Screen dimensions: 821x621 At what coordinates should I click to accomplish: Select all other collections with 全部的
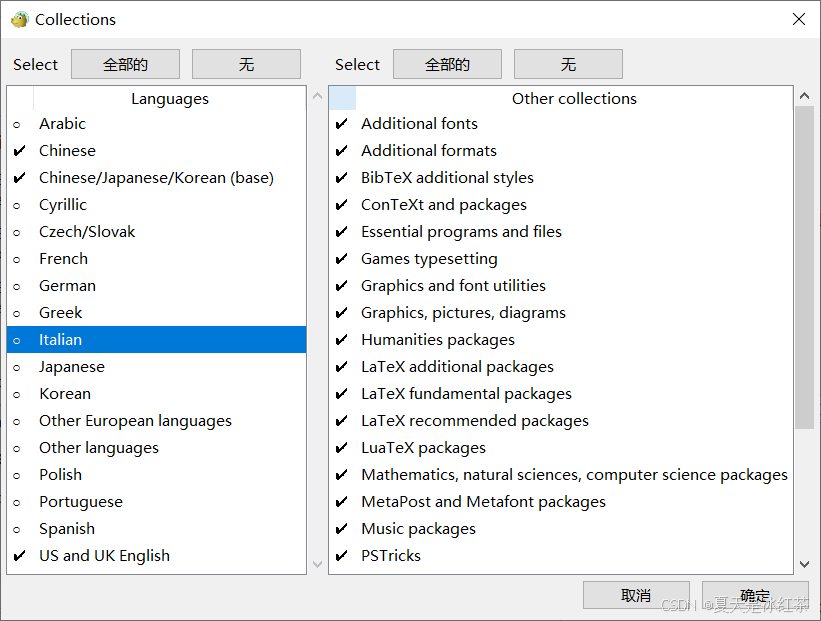tap(448, 64)
